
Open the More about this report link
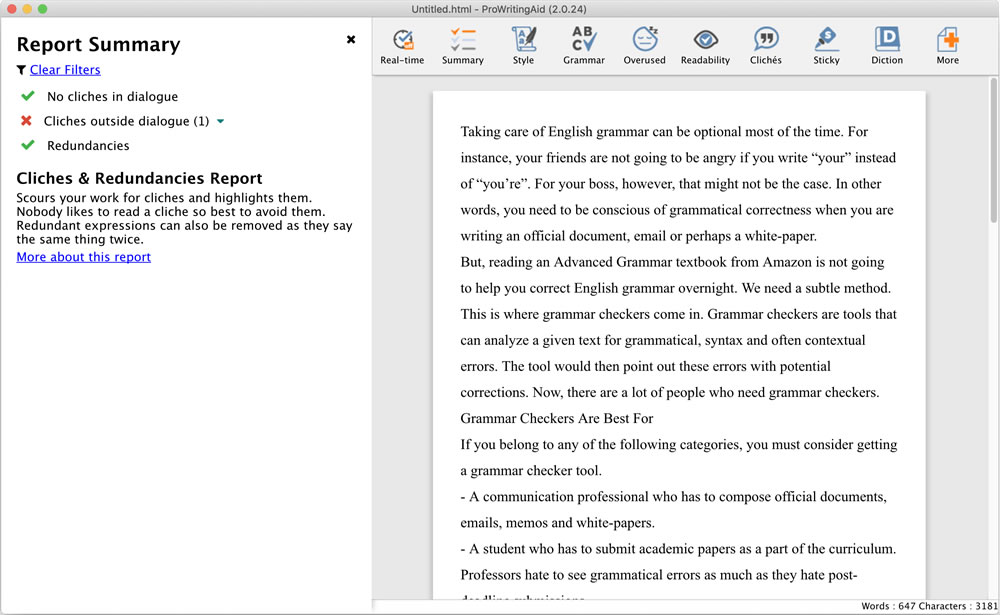84,256
